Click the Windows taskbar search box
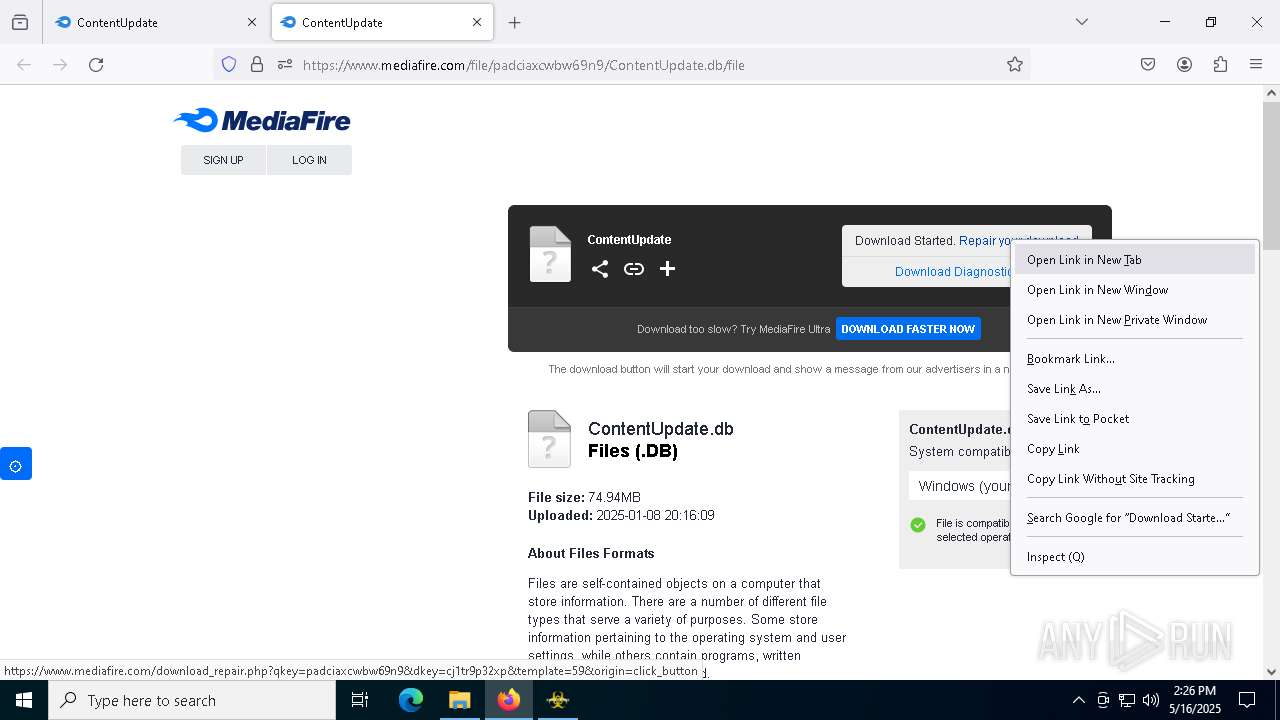 192,700
